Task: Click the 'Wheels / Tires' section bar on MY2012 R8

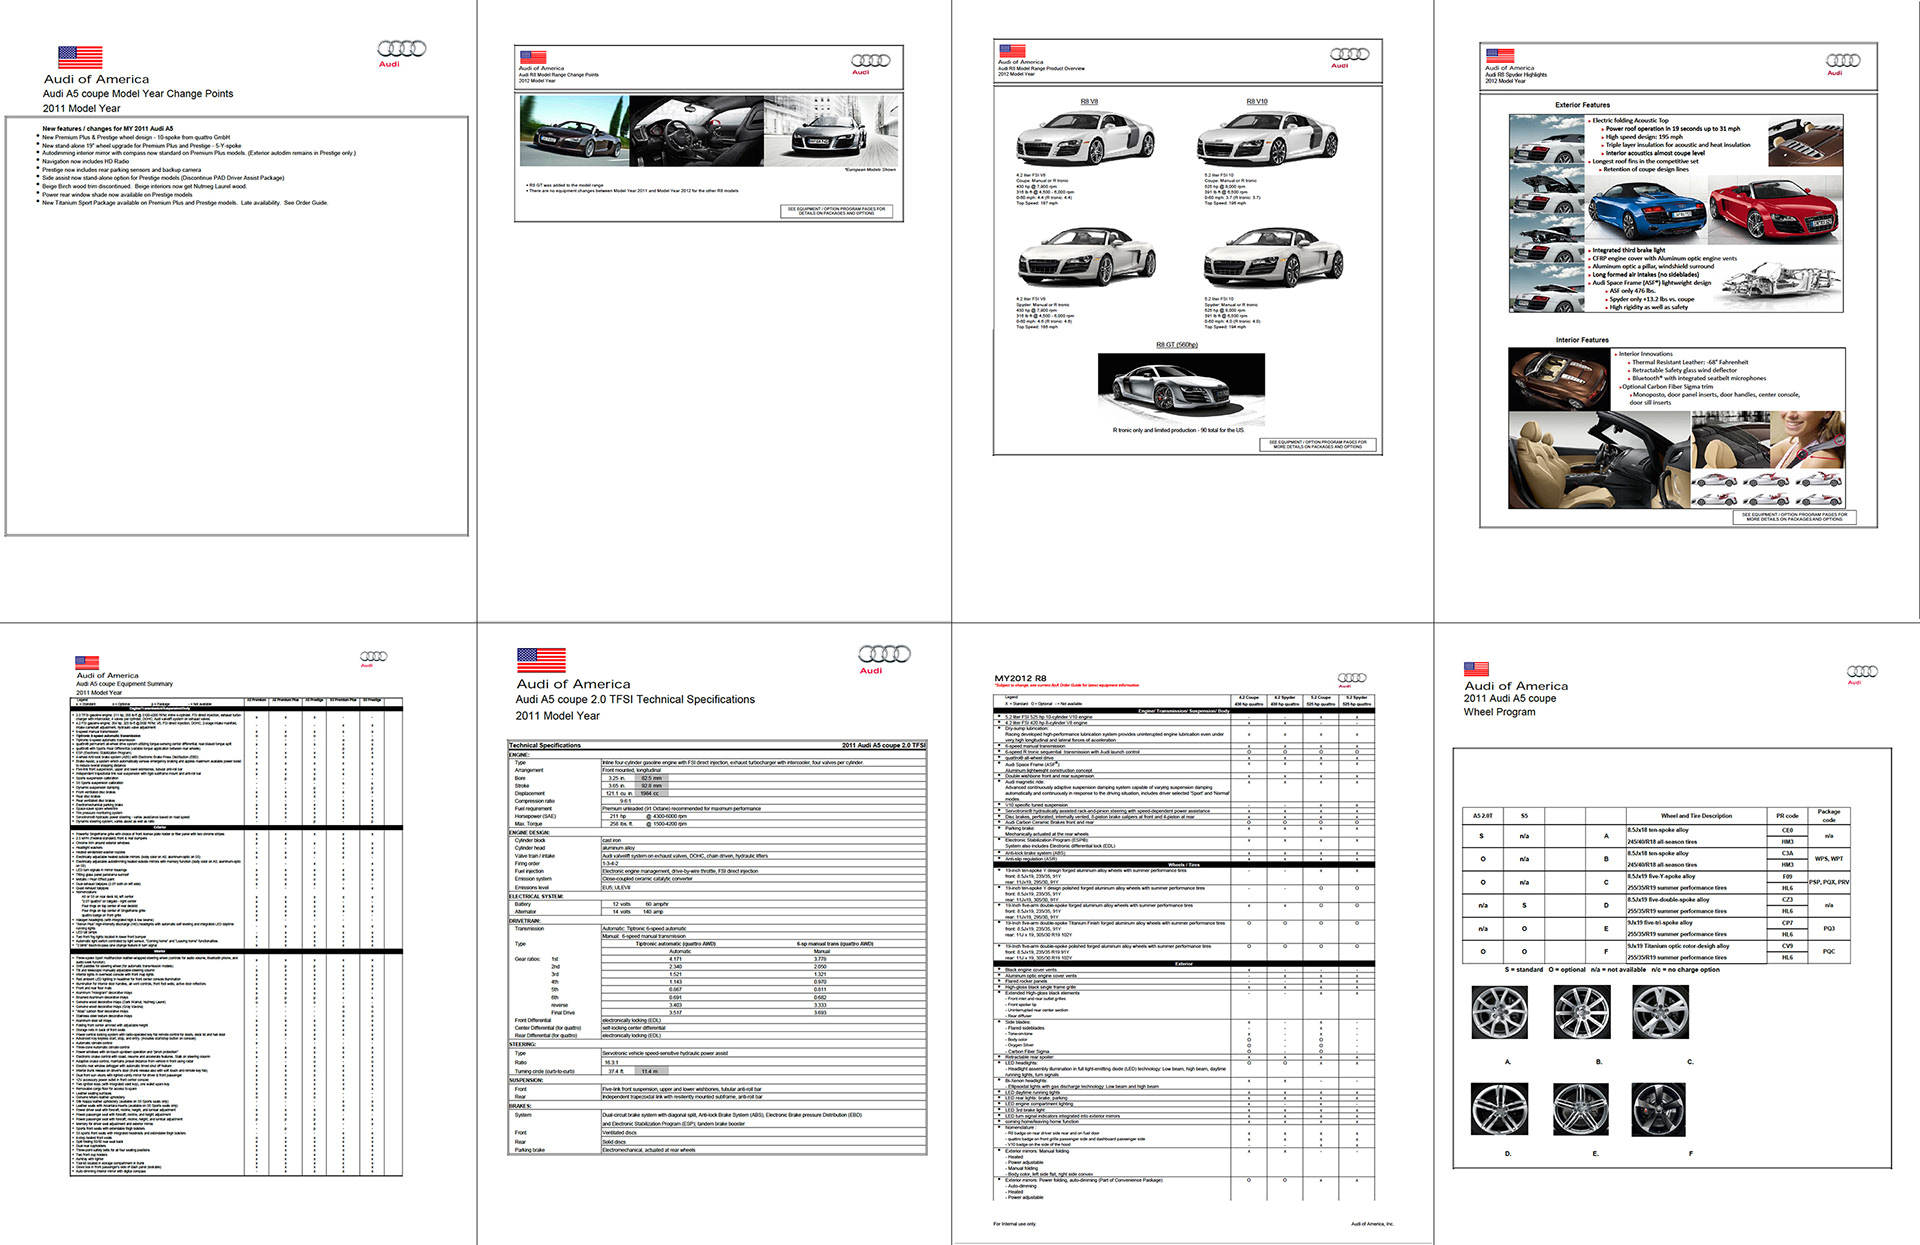Action: (1184, 865)
